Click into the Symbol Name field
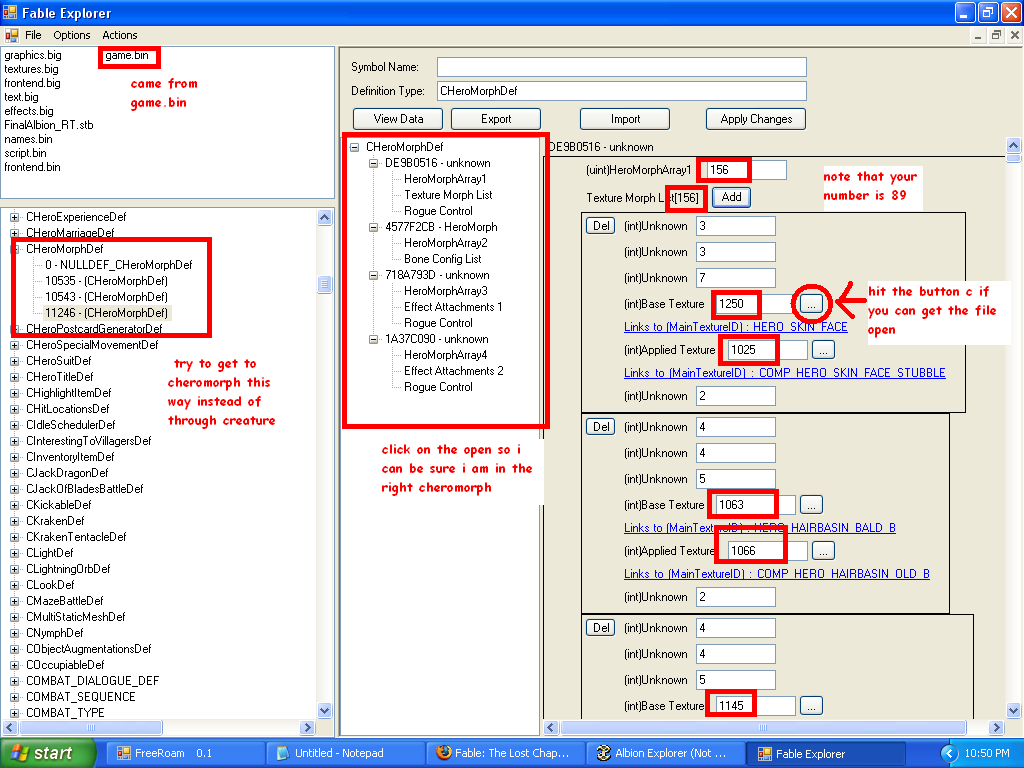1024x768 pixels. click(x=621, y=67)
